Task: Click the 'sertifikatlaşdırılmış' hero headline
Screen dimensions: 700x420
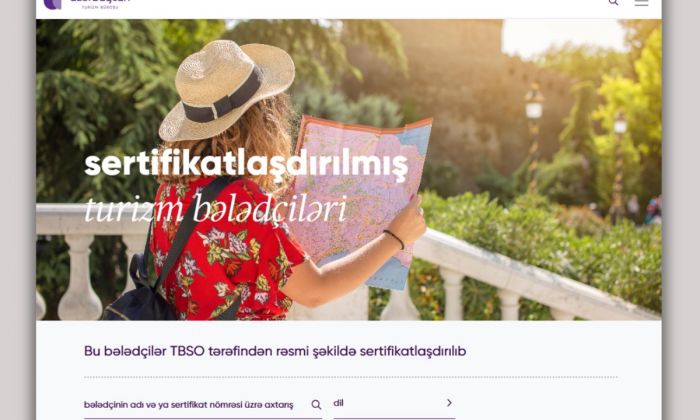Action: [246, 166]
